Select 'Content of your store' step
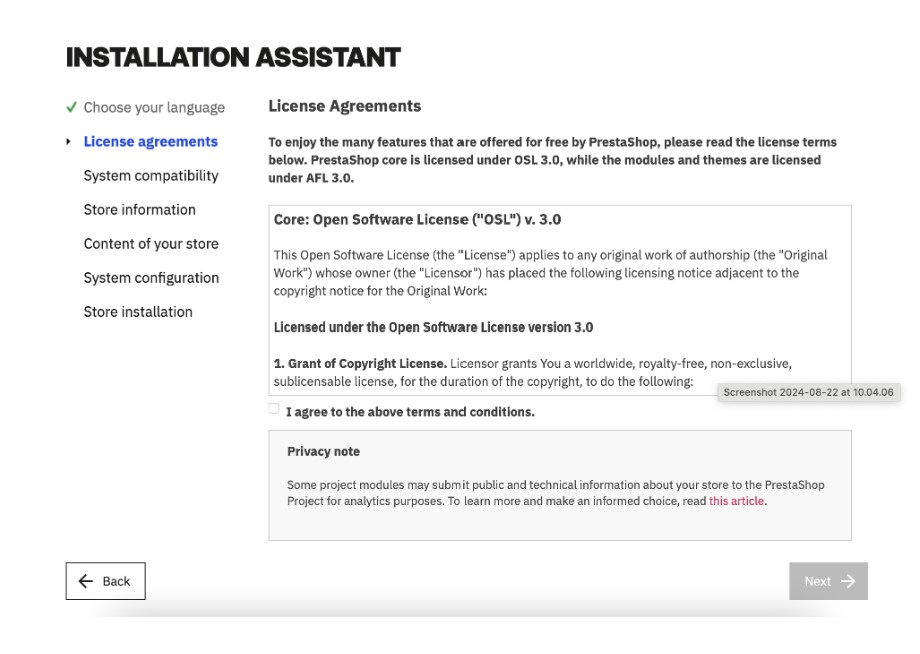The image size is (920, 654). click(151, 243)
